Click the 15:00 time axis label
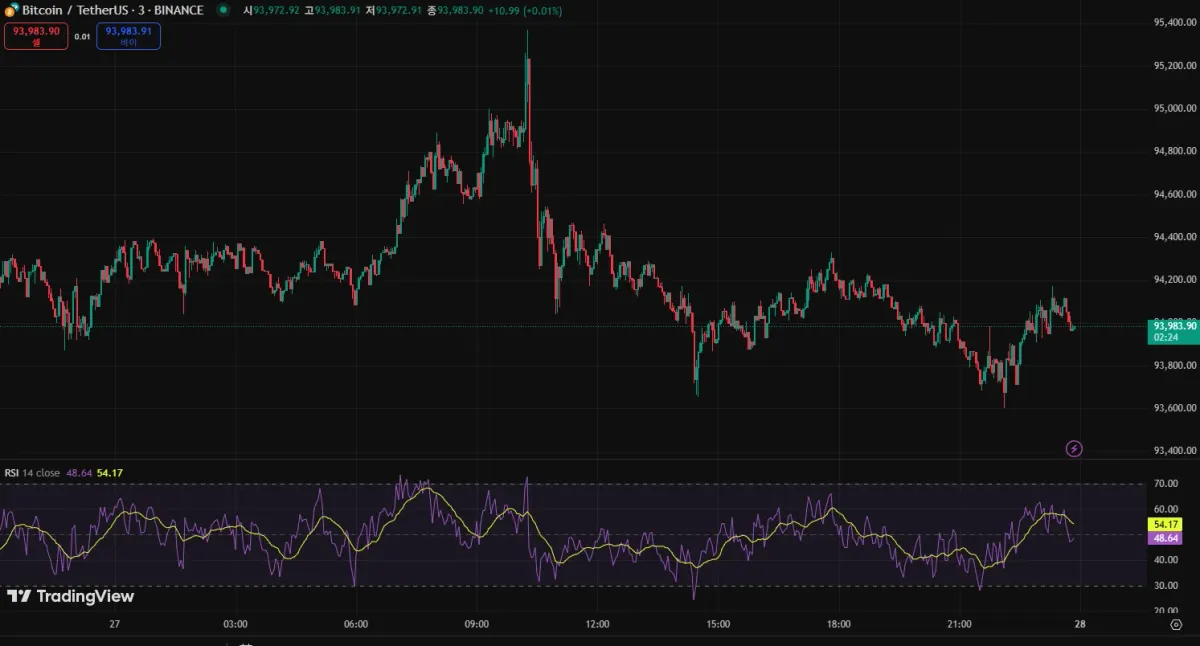 coord(718,624)
